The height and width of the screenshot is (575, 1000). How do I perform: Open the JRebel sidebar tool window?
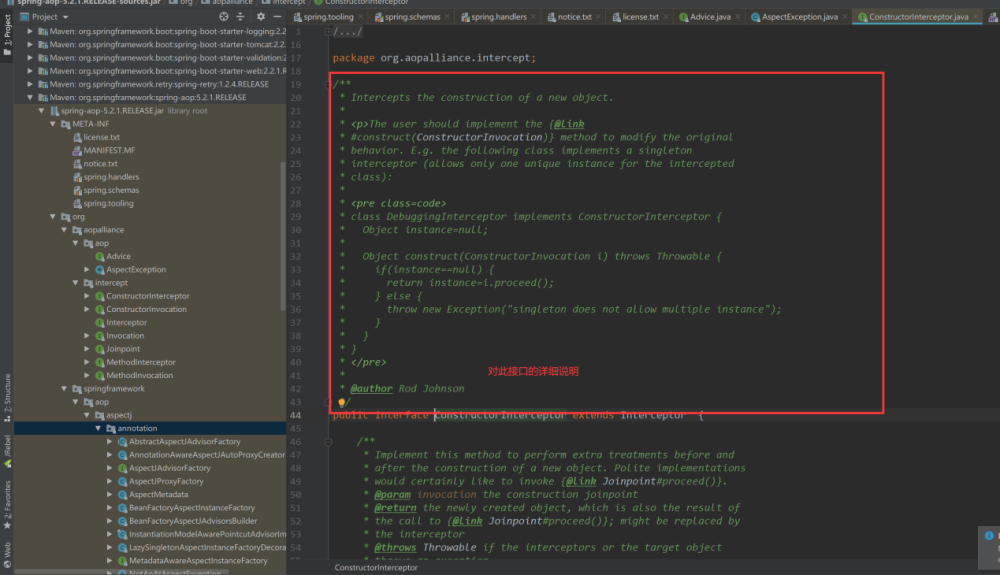7,451
